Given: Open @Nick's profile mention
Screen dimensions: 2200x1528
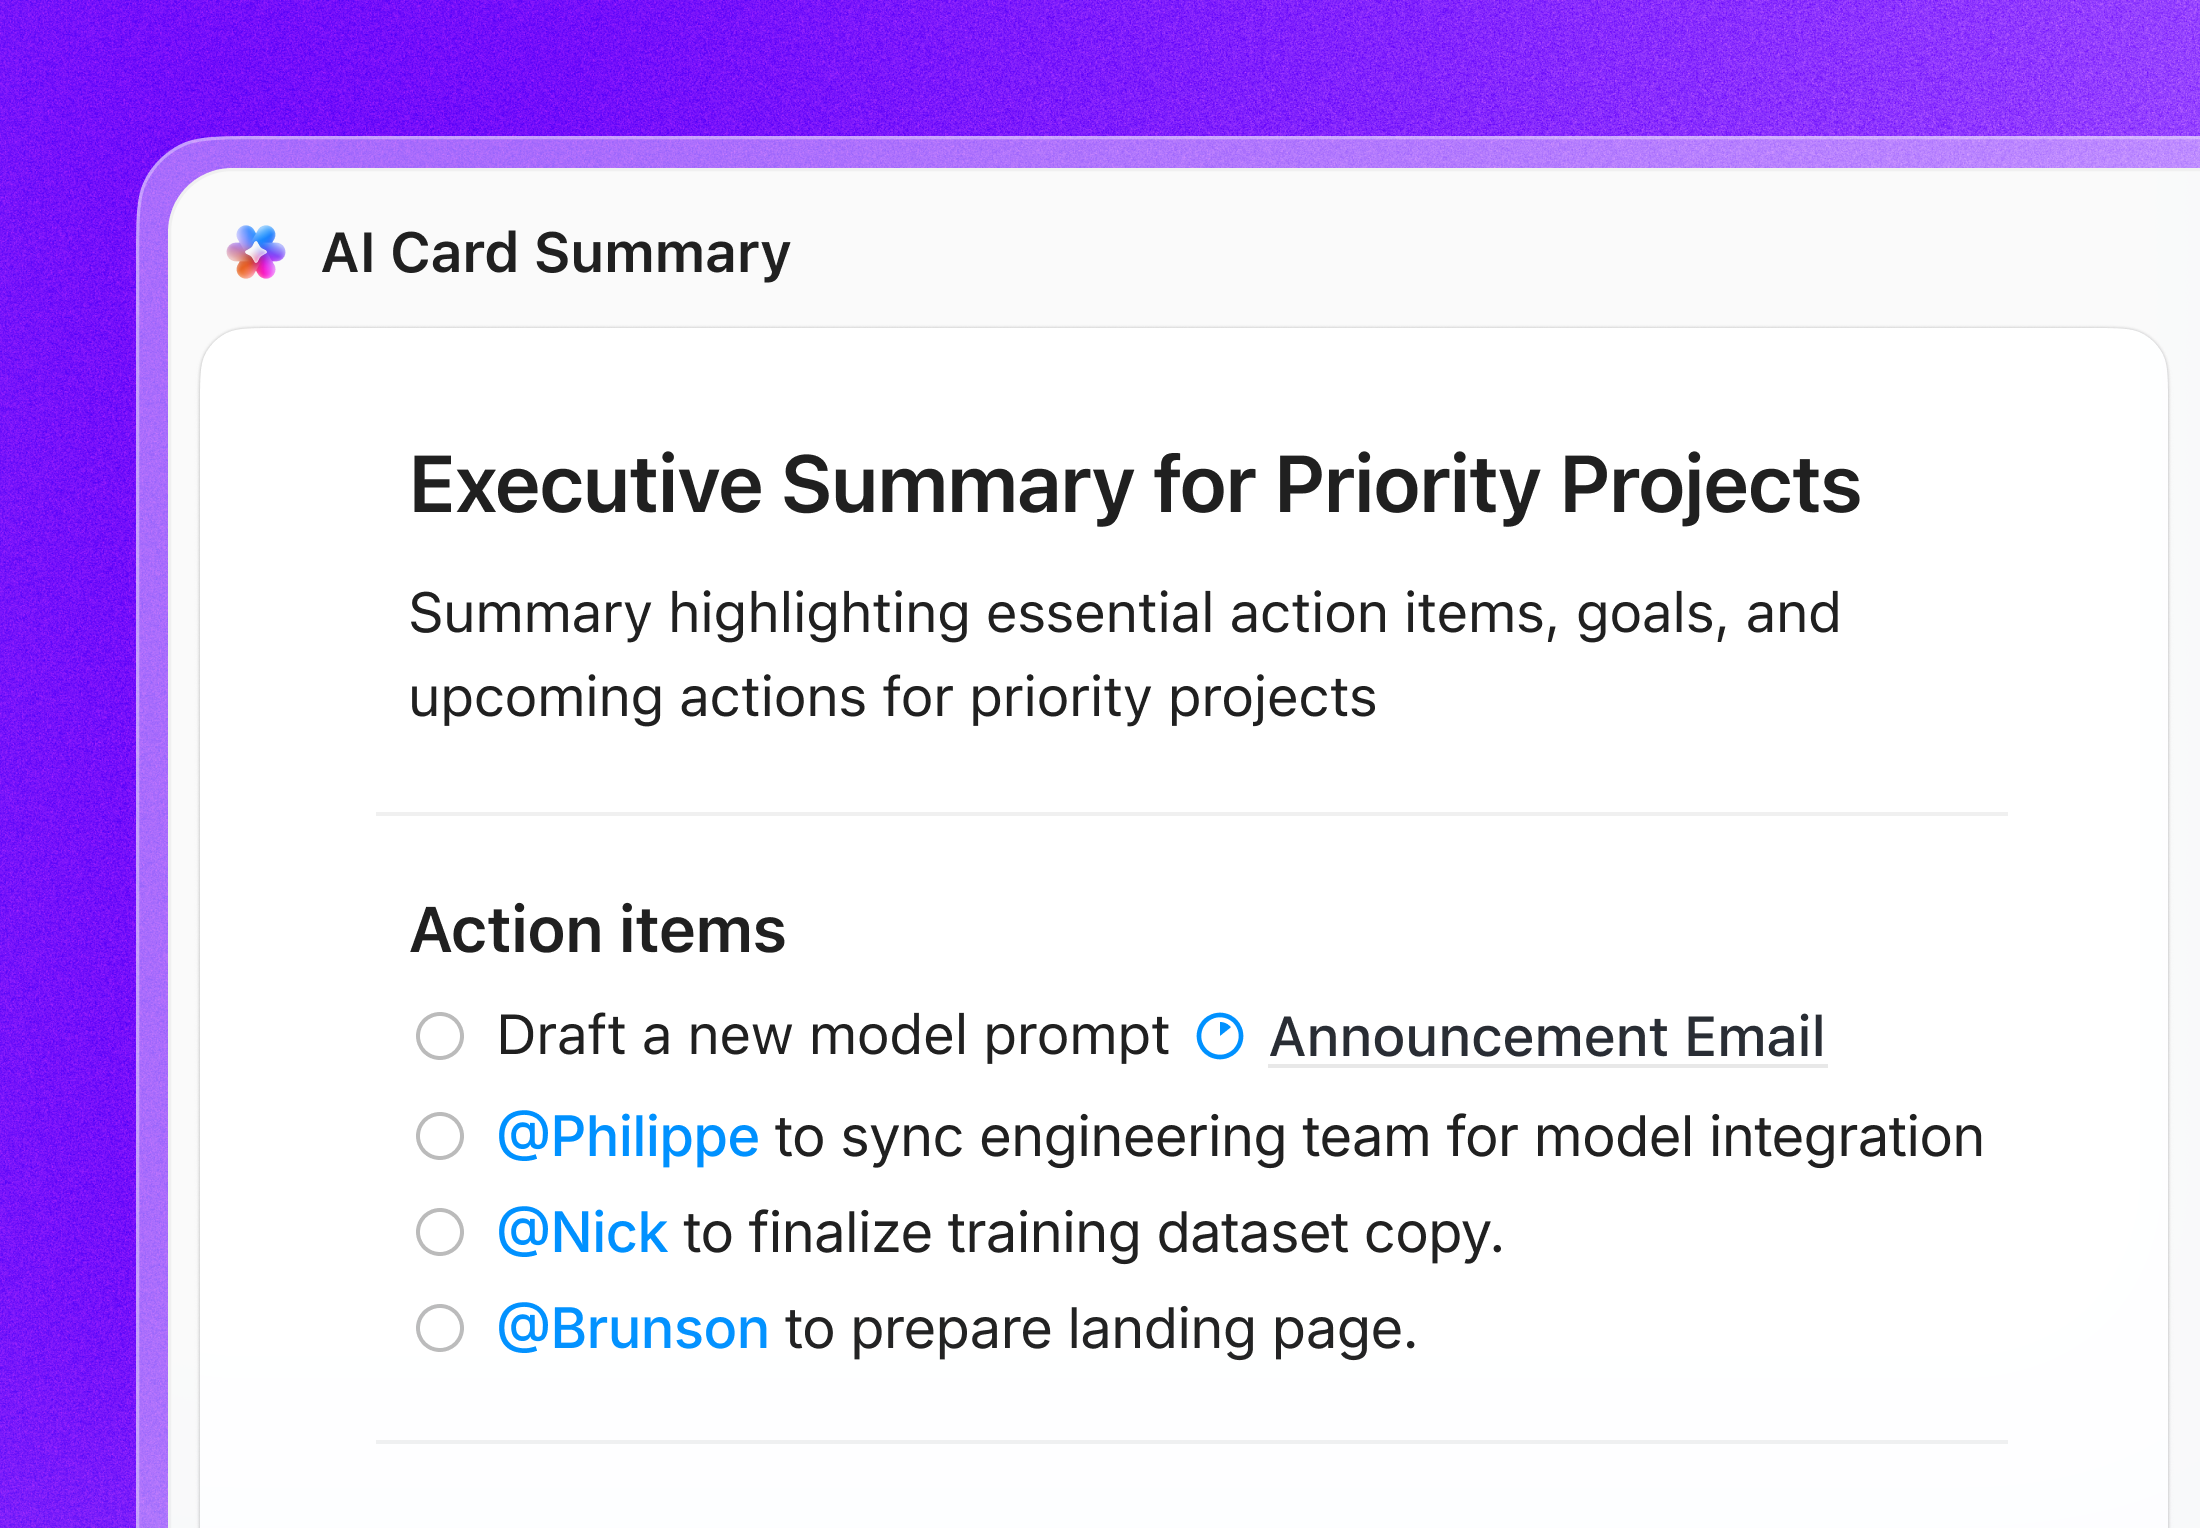Looking at the screenshot, I should tap(582, 1232).
